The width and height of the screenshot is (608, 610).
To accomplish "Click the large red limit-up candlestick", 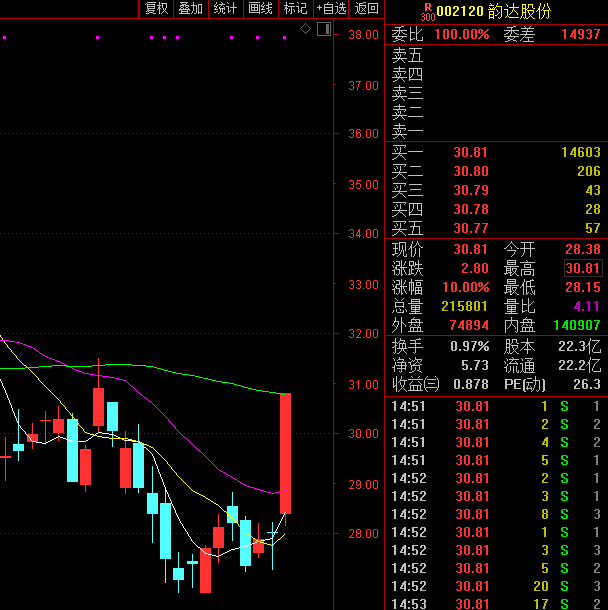I will [x=285, y=453].
